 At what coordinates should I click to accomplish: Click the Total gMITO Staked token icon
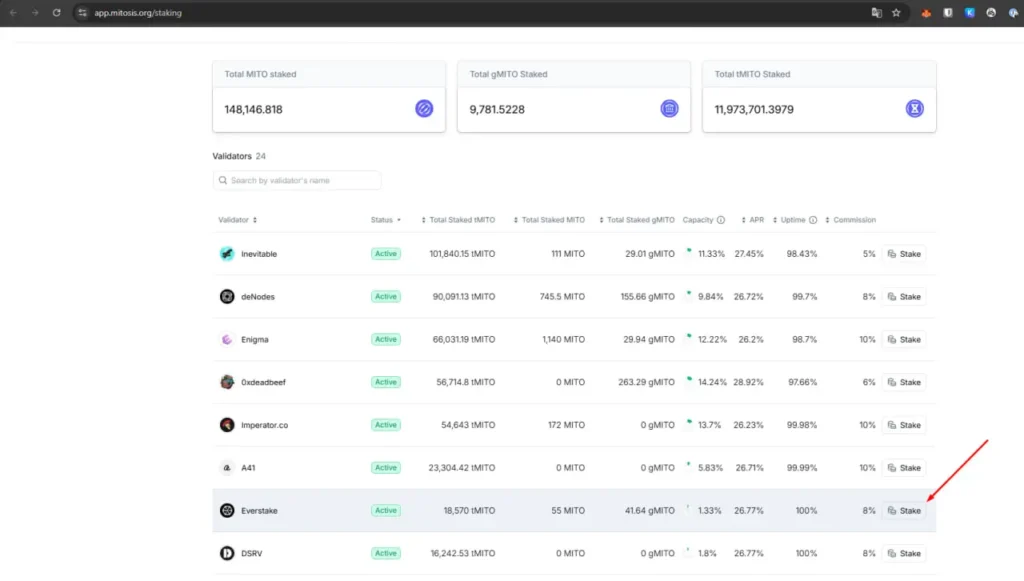coord(669,108)
